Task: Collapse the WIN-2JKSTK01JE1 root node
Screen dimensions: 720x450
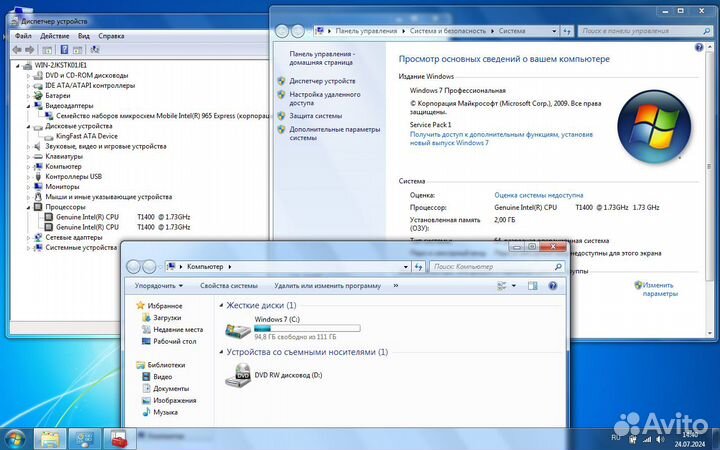Action: point(18,66)
